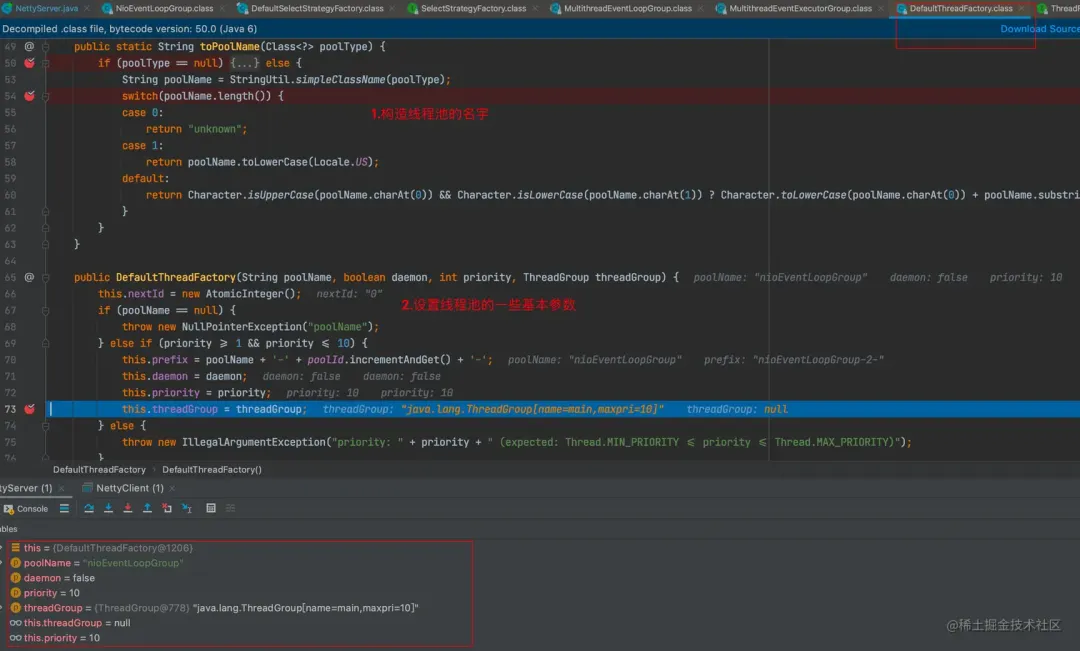Click the Step Into debugger icon
The width and height of the screenshot is (1080, 651).
click(x=108, y=508)
